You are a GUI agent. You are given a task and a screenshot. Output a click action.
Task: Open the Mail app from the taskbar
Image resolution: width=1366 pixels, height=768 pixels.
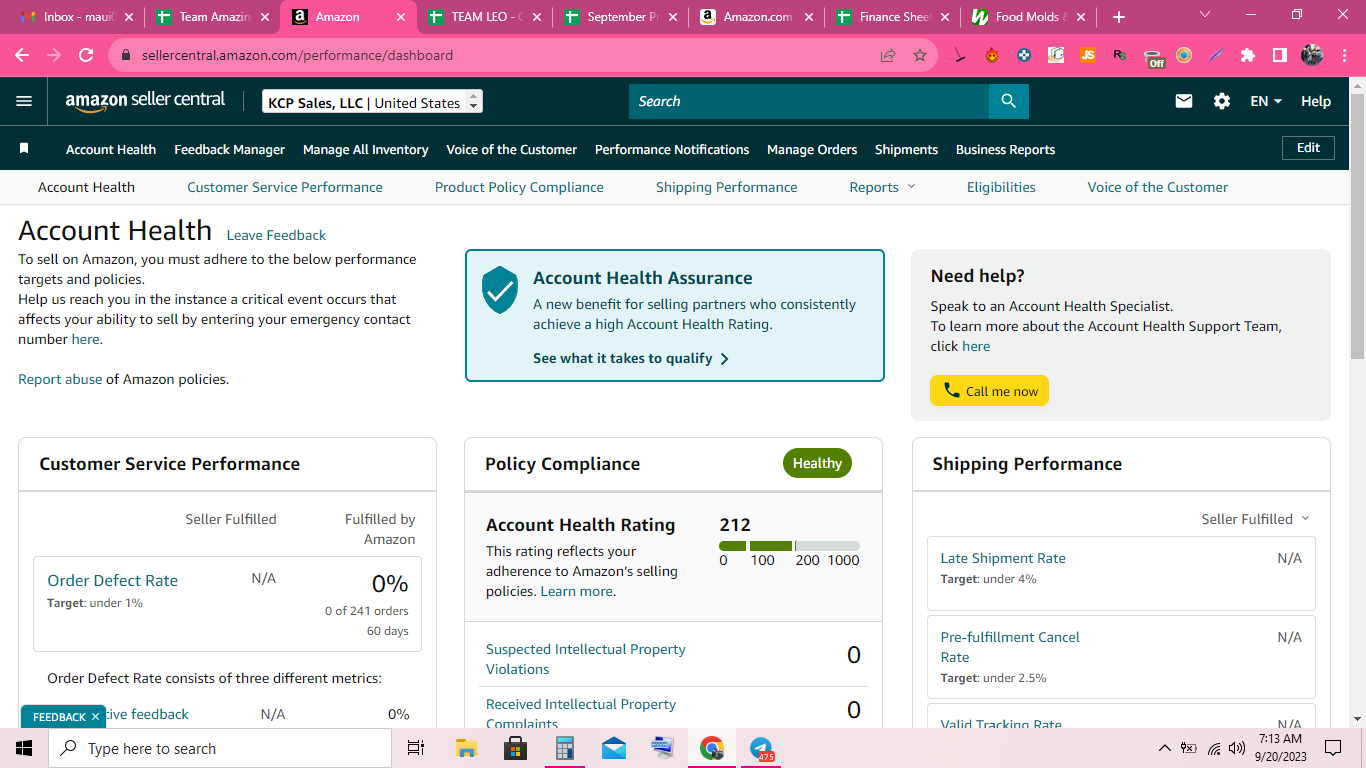[613, 748]
